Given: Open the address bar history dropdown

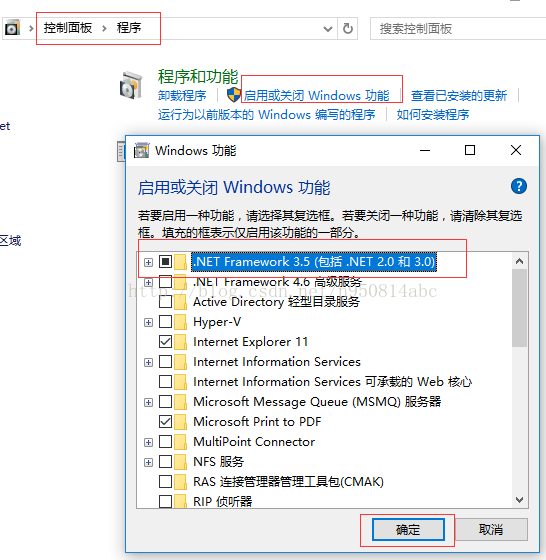Looking at the screenshot, I should coord(327,29).
